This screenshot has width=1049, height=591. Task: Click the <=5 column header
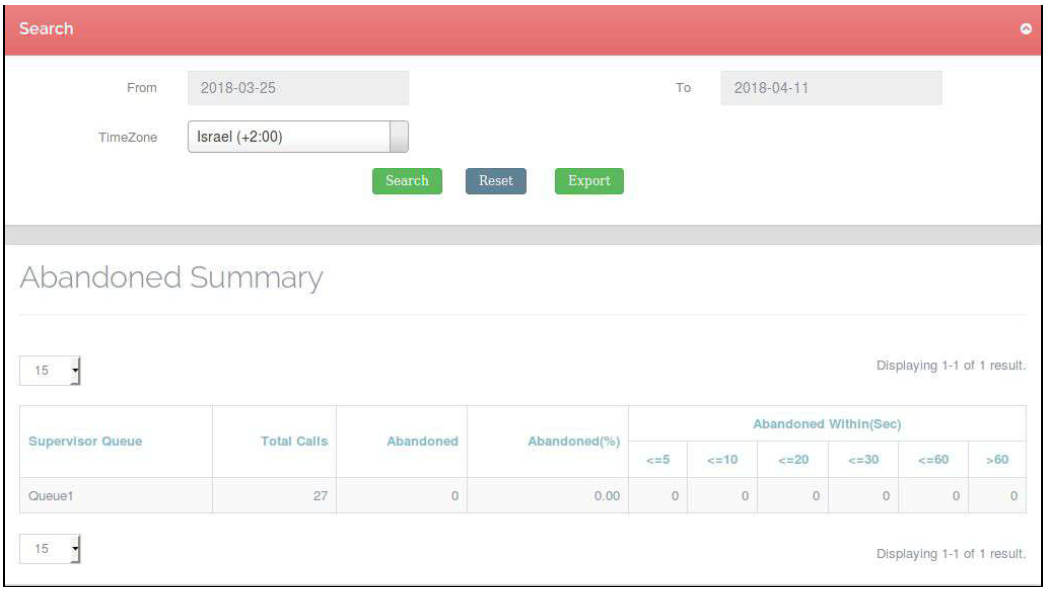(x=658, y=460)
